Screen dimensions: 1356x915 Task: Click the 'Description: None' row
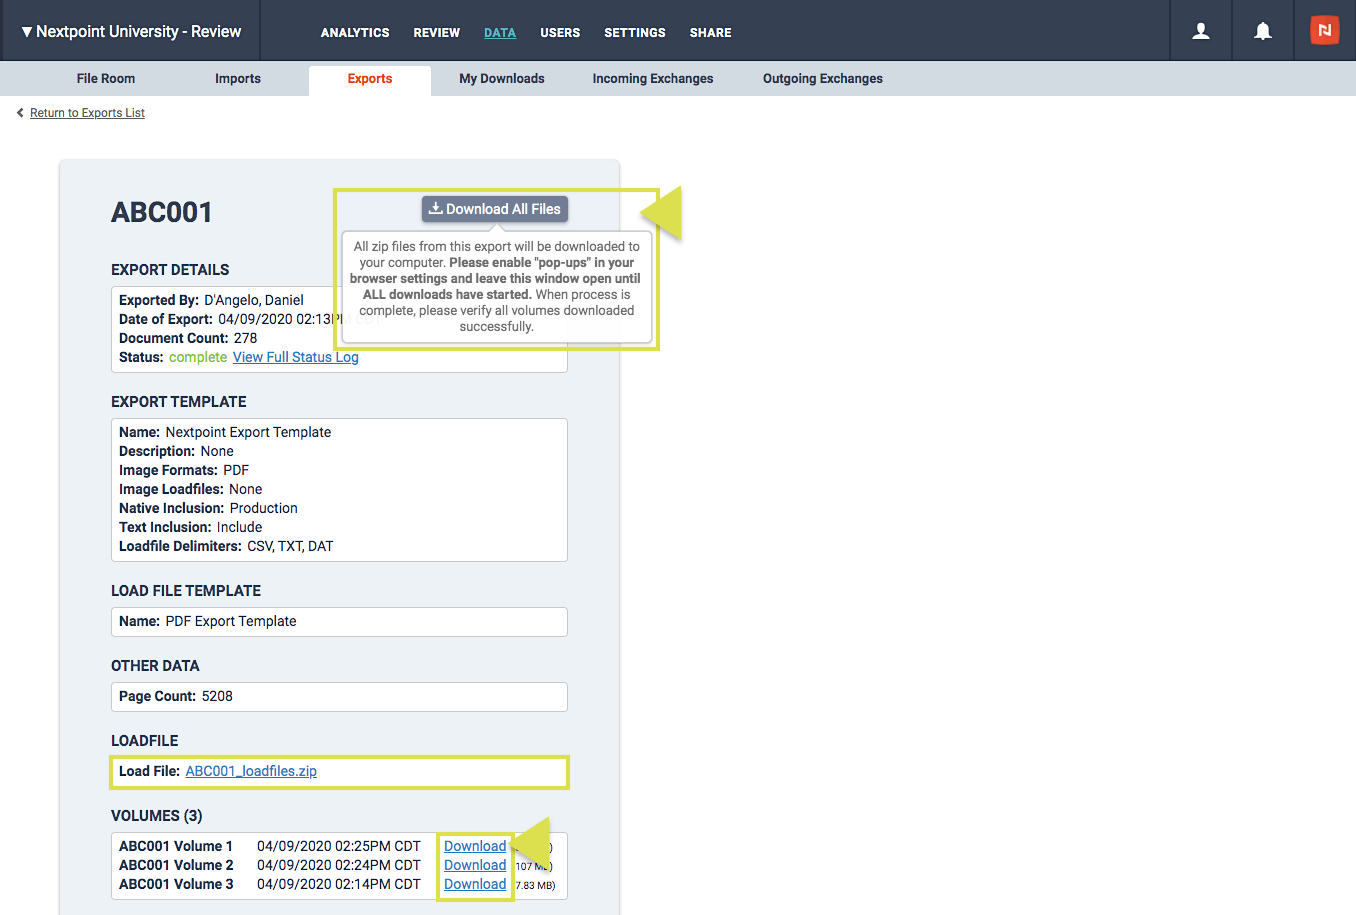tap(176, 451)
